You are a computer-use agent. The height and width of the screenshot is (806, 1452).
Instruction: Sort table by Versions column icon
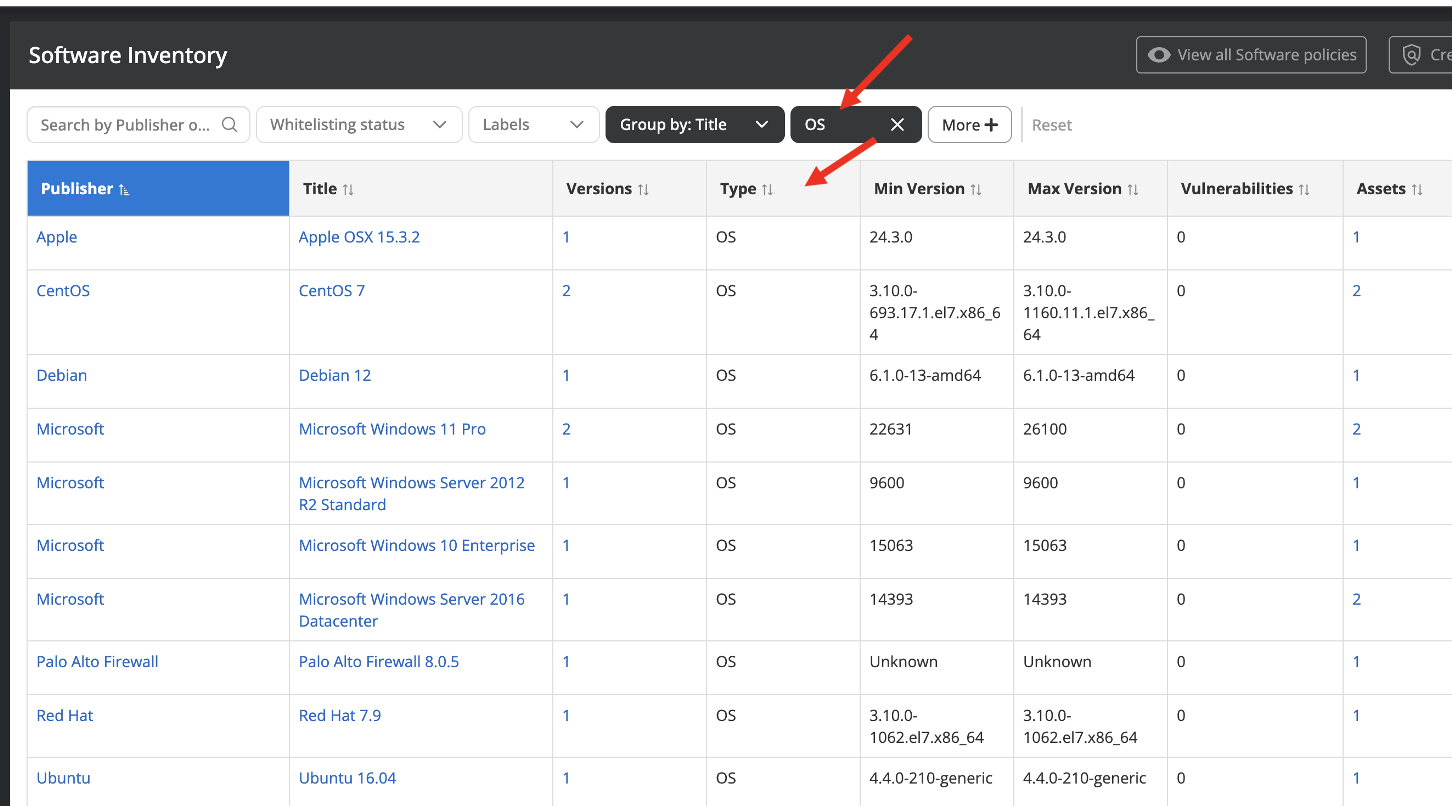click(x=643, y=189)
